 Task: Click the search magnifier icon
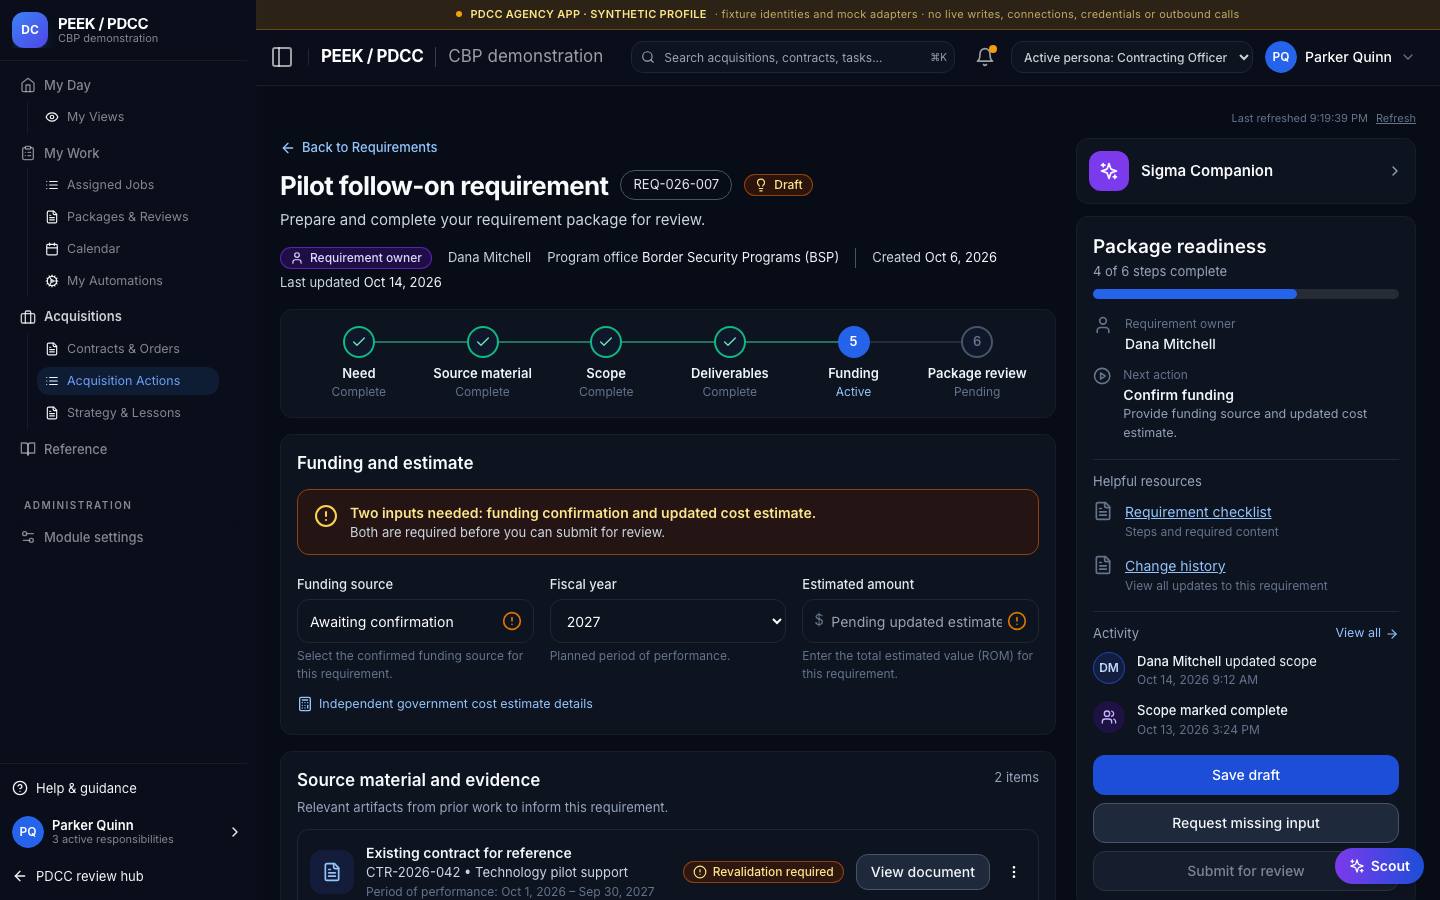pos(648,57)
